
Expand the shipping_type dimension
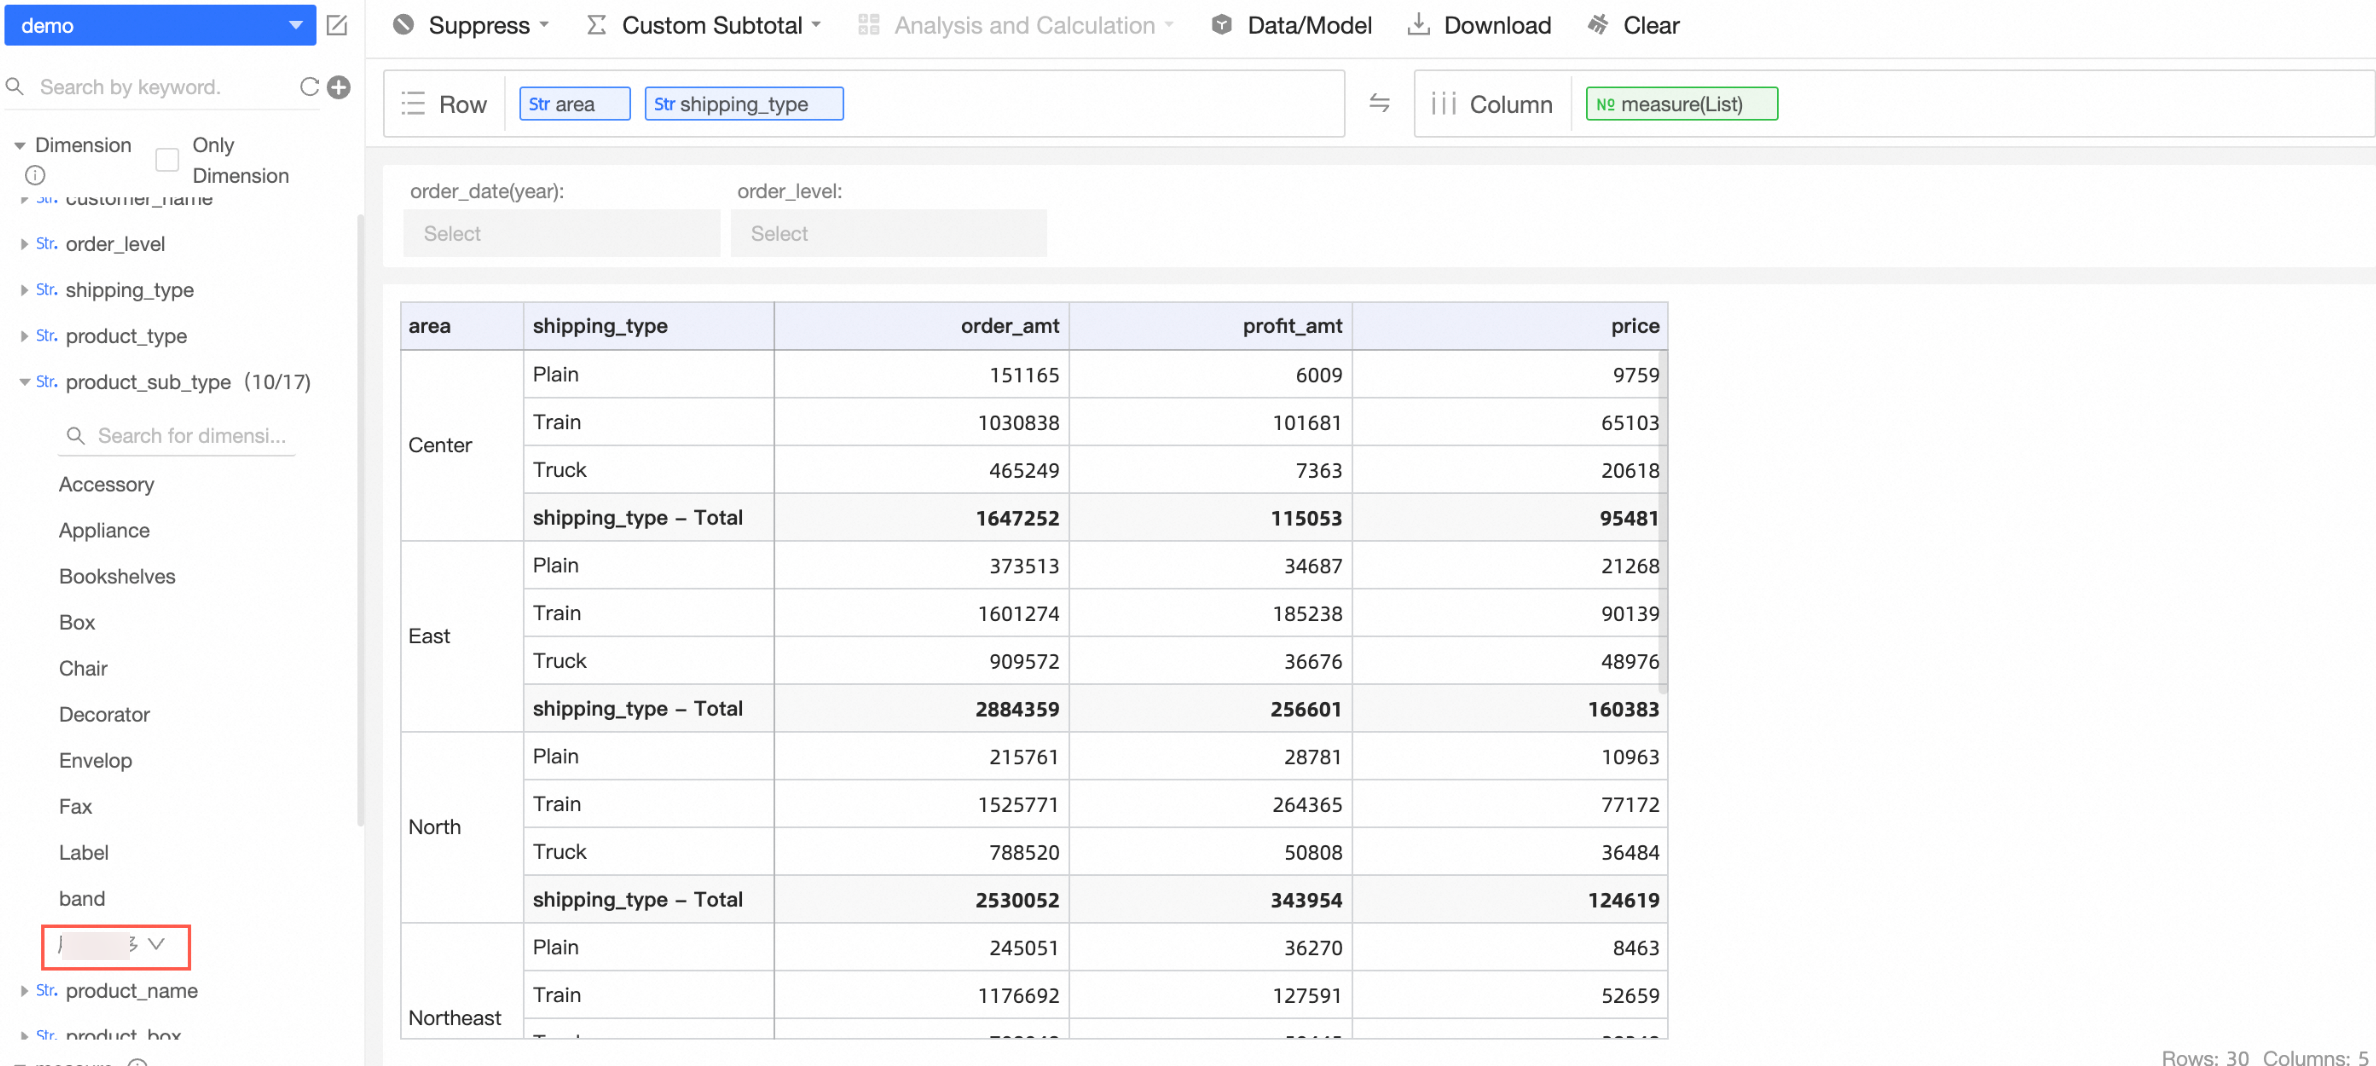tap(24, 290)
